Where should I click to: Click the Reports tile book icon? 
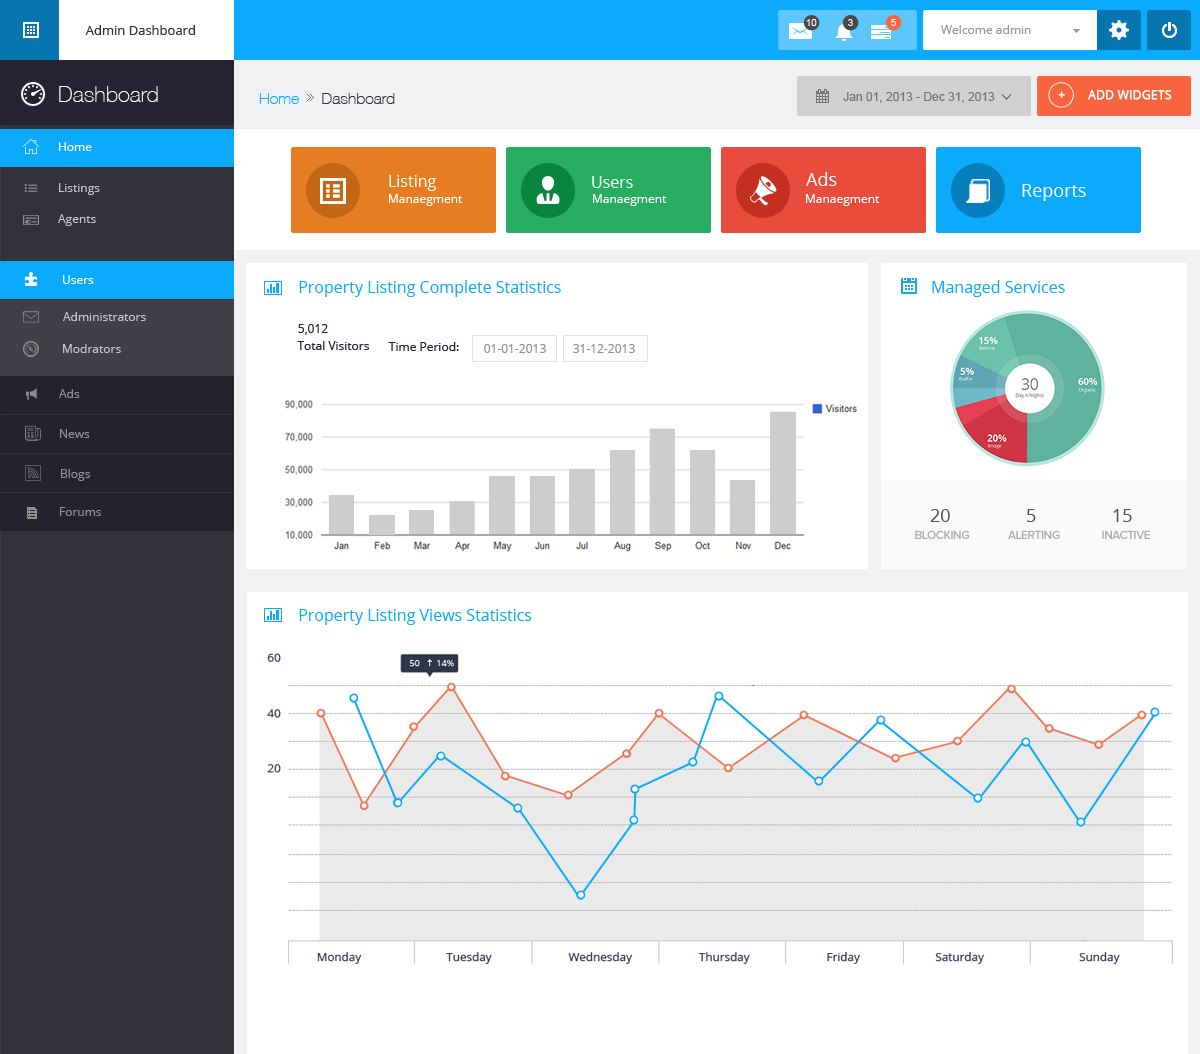[x=978, y=190]
